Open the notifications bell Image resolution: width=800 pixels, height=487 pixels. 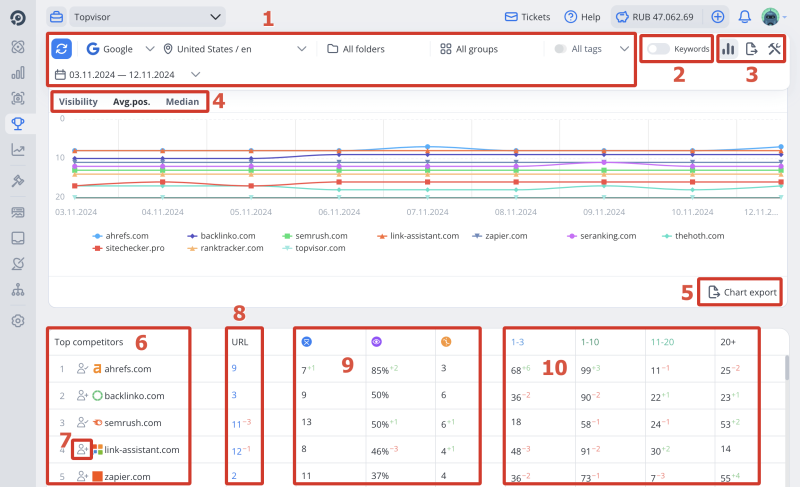coord(744,17)
